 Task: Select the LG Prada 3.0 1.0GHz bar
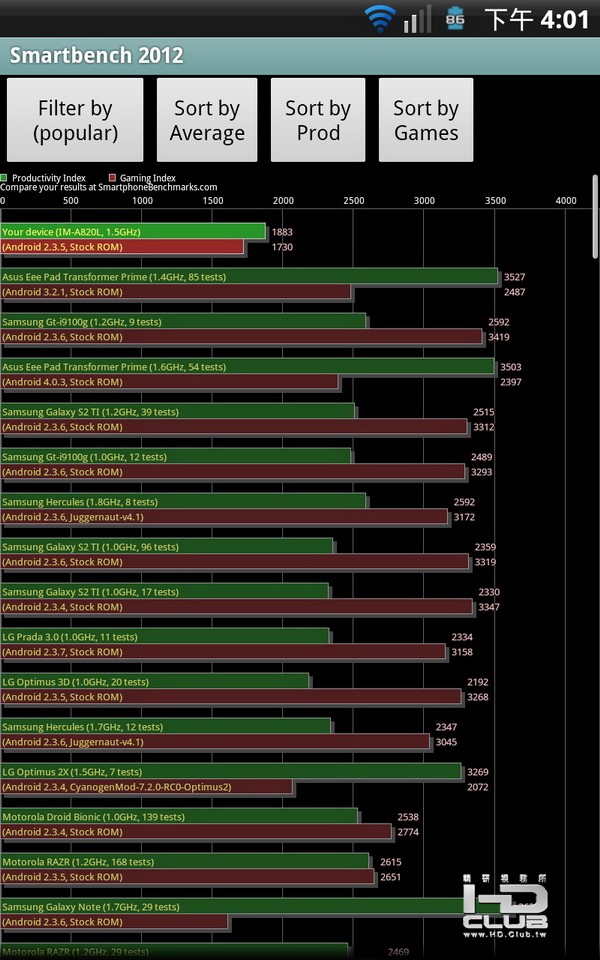(x=165, y=637)
